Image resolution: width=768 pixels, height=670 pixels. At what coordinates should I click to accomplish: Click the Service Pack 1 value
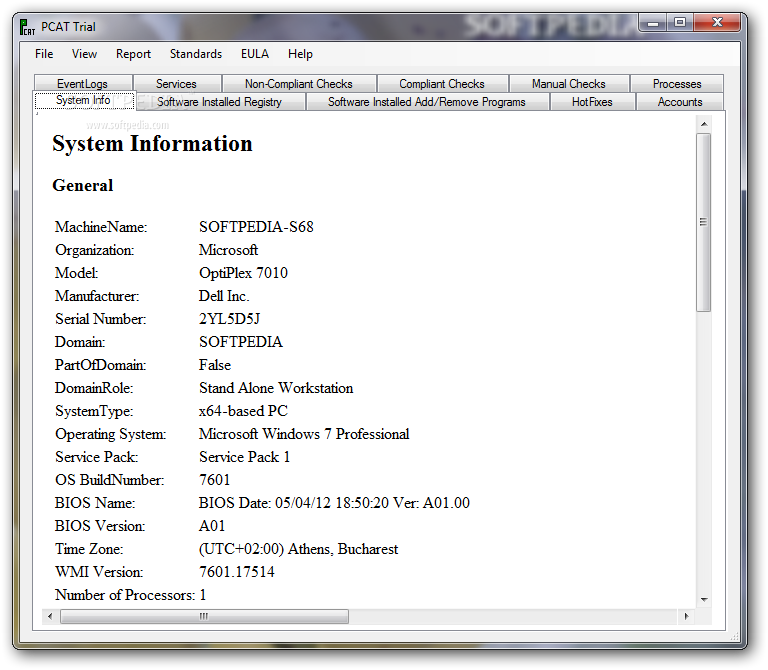point(244,457)
